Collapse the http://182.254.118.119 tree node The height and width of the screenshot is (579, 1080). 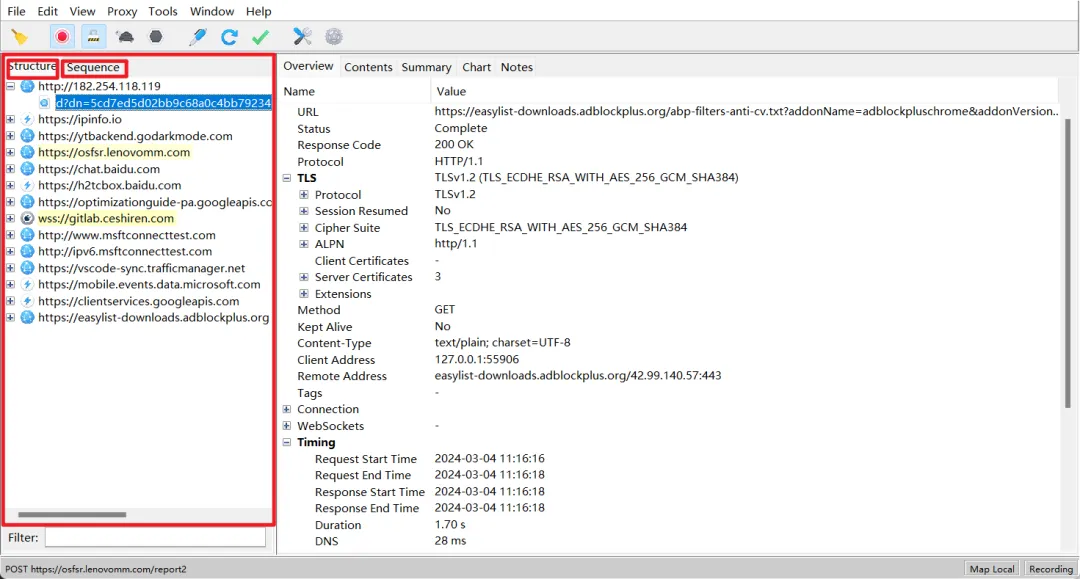[10, 86]
